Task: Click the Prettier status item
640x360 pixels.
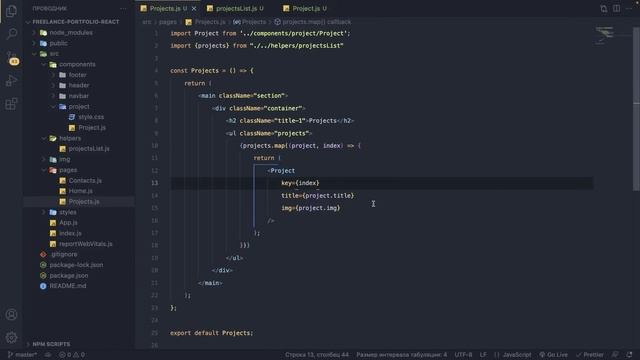Action: pos(589,355)
